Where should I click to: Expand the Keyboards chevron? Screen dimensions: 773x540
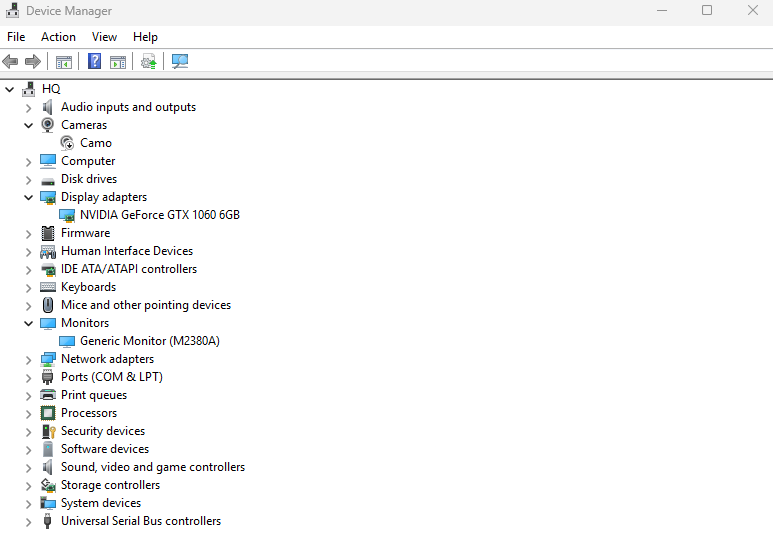pyautogui.click(x=29, y=288)
